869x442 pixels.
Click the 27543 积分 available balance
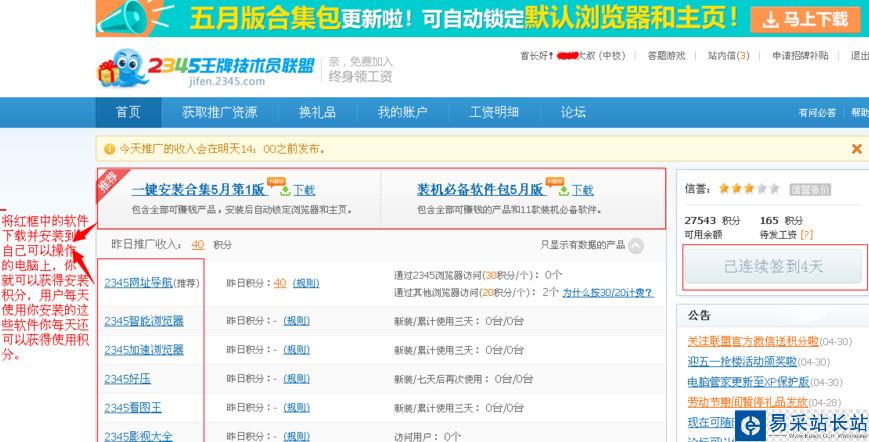[x=713, y=220]
